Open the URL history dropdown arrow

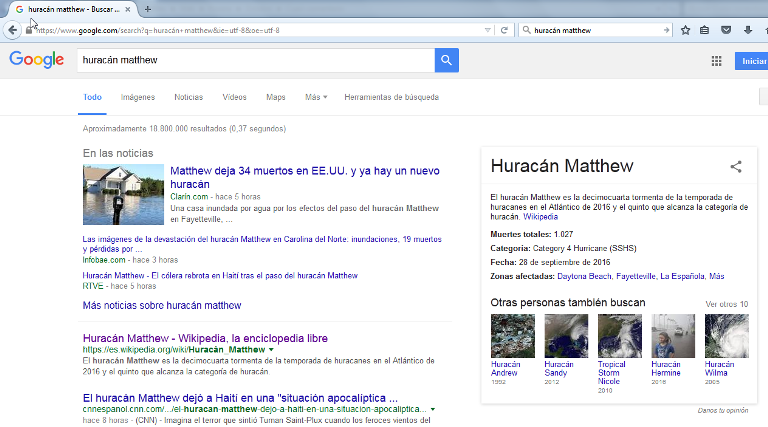point(487,30)
